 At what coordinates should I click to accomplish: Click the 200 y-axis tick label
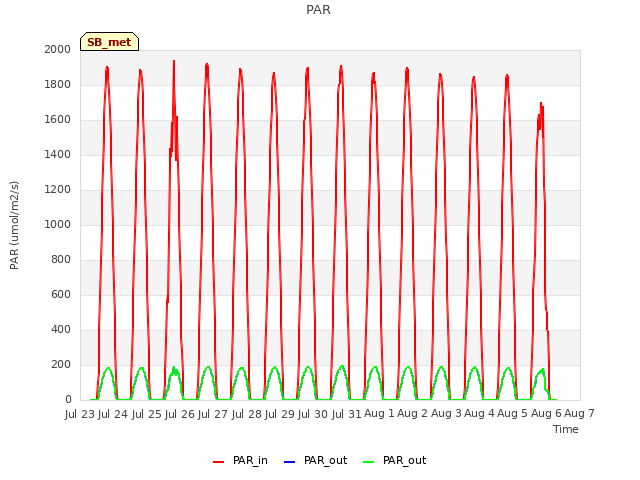tap(61, 364)
